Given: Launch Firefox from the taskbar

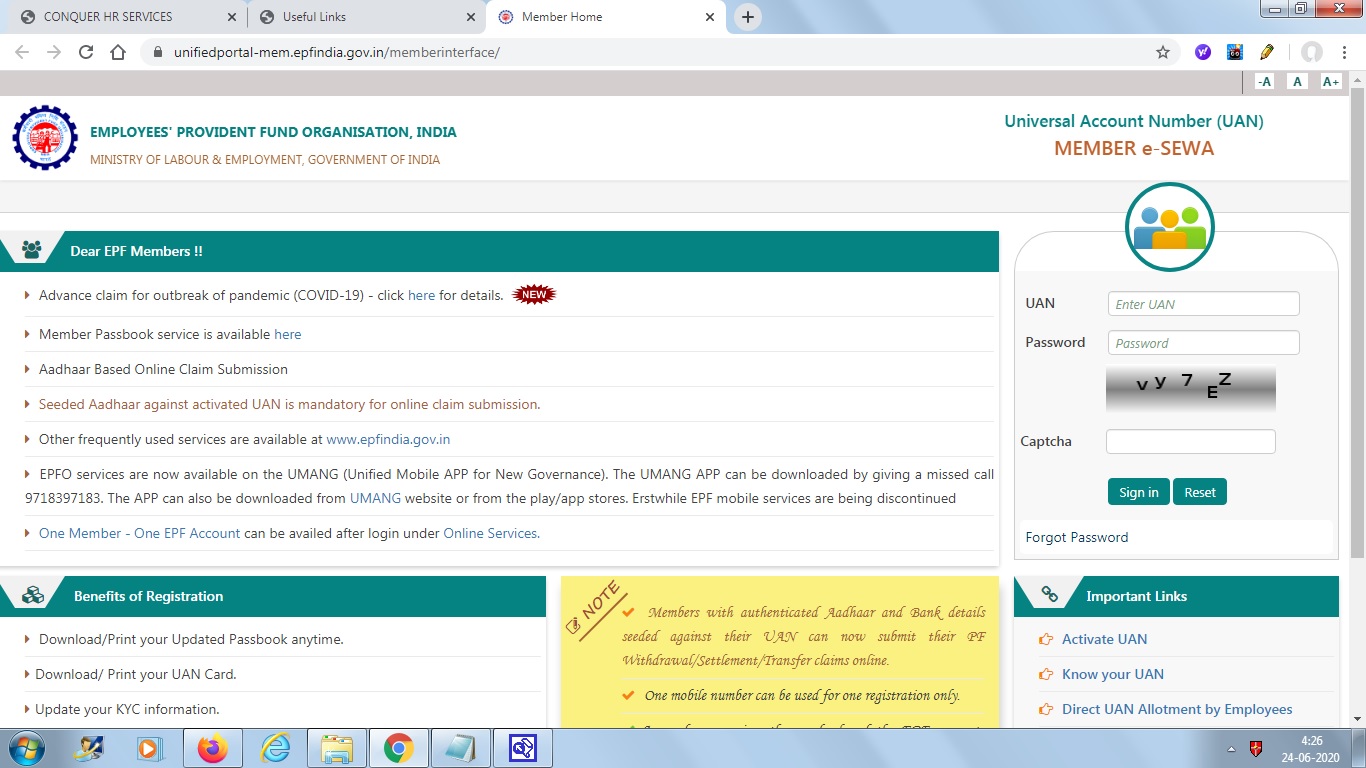Looking at the screenshot, I should (213, 748).
